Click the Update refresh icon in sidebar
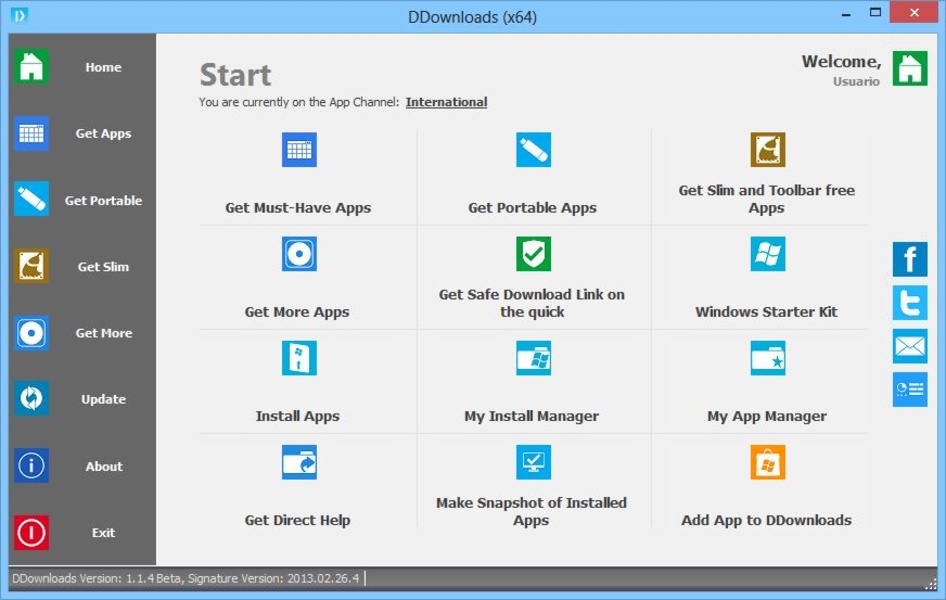This screenshot has height=600, width=946. (x=31, y=399)
